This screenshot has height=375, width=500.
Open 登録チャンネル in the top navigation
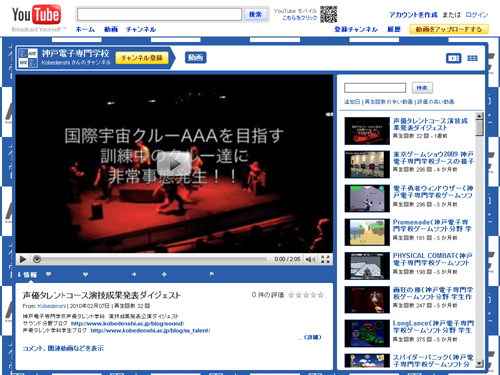[x=356, y=29]
